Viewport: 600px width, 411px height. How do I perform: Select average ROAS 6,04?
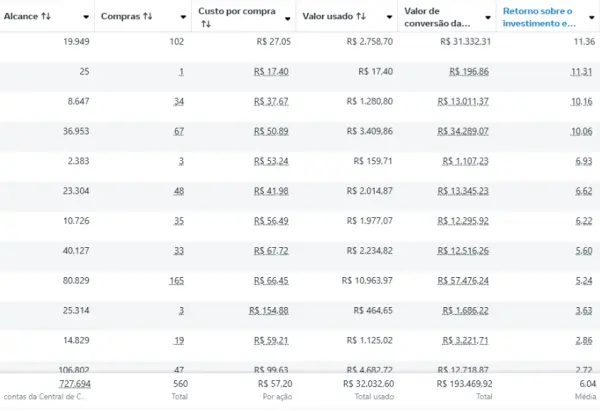[x=588, y=383]
